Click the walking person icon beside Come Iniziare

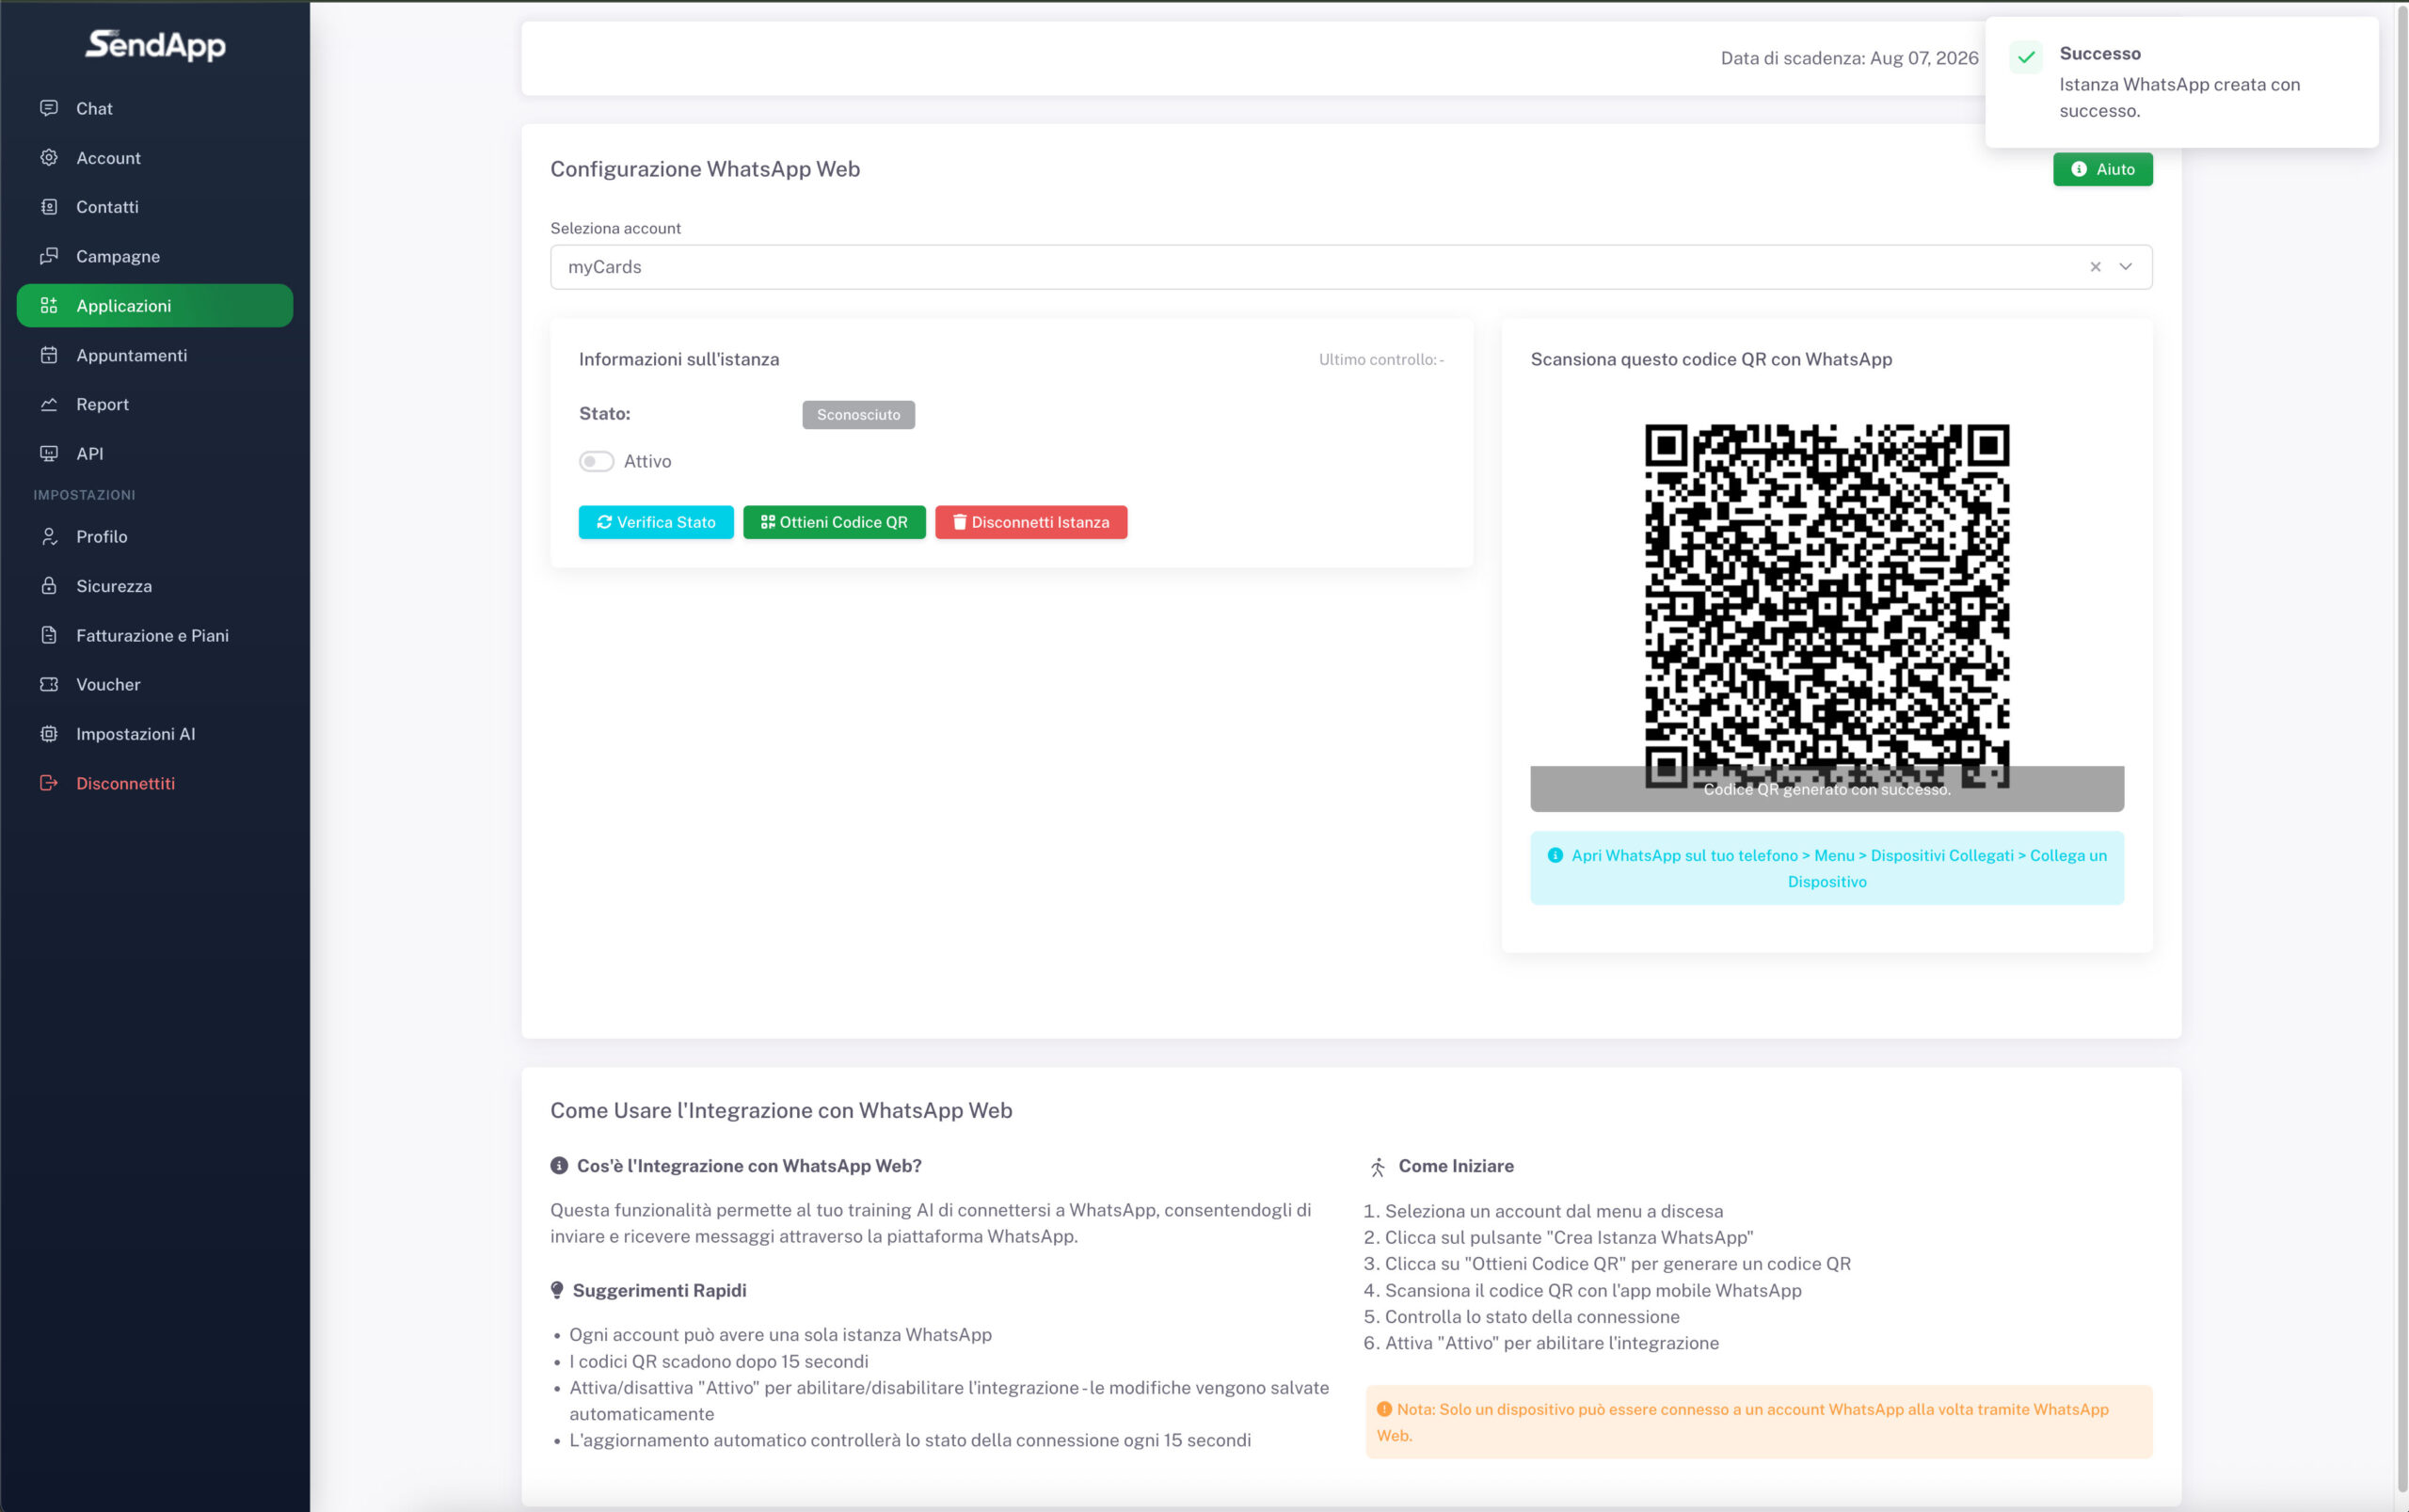pos(1377,1167)
